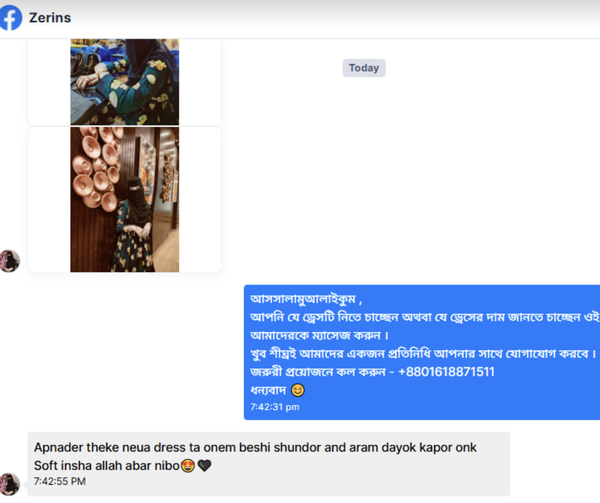Viewport: 600px width, 503px height.
Task: Tap phone number +8801618871511
Action: [446, 372]
